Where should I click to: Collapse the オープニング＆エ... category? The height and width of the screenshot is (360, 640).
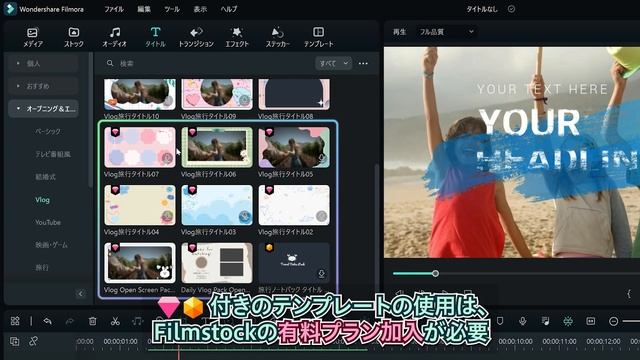tap(43, 109)
